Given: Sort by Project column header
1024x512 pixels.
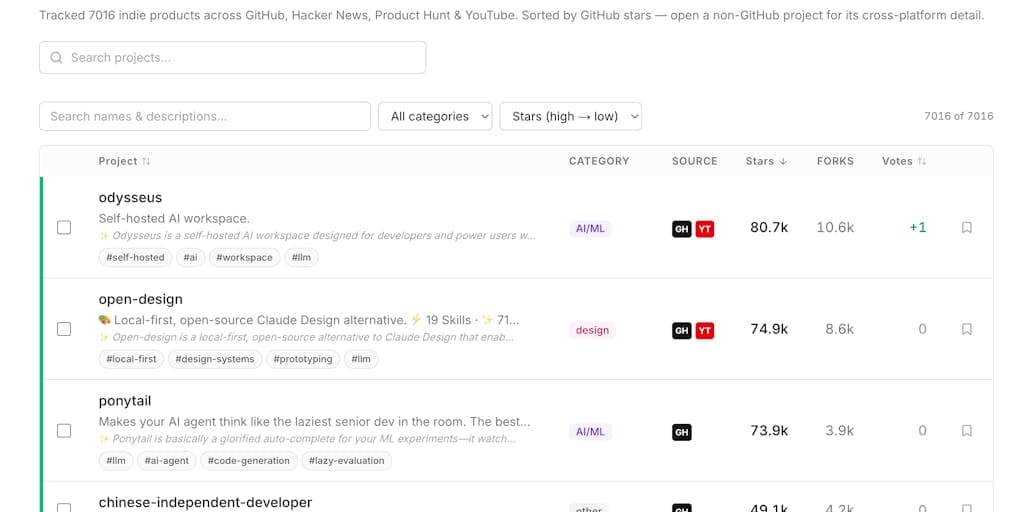Looking at the screenshot, I should click(x=124, y=161).
